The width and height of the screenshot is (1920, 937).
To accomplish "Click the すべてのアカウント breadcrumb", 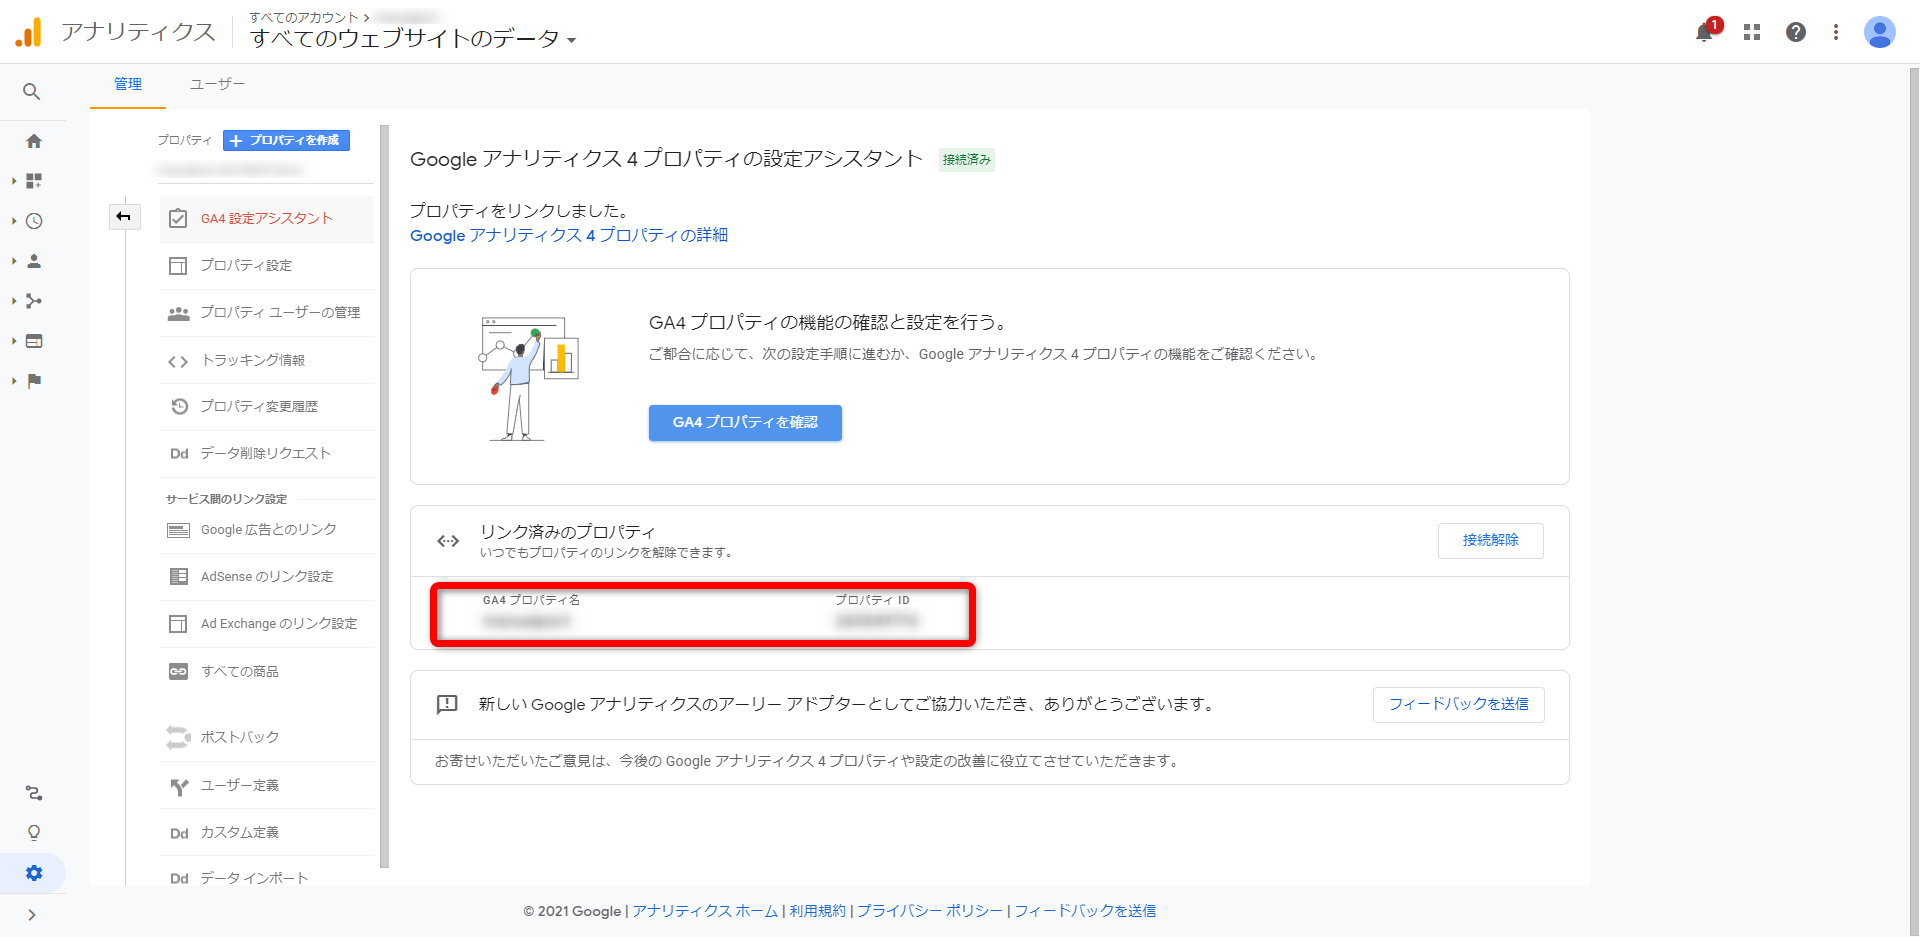I will point(304,17).
